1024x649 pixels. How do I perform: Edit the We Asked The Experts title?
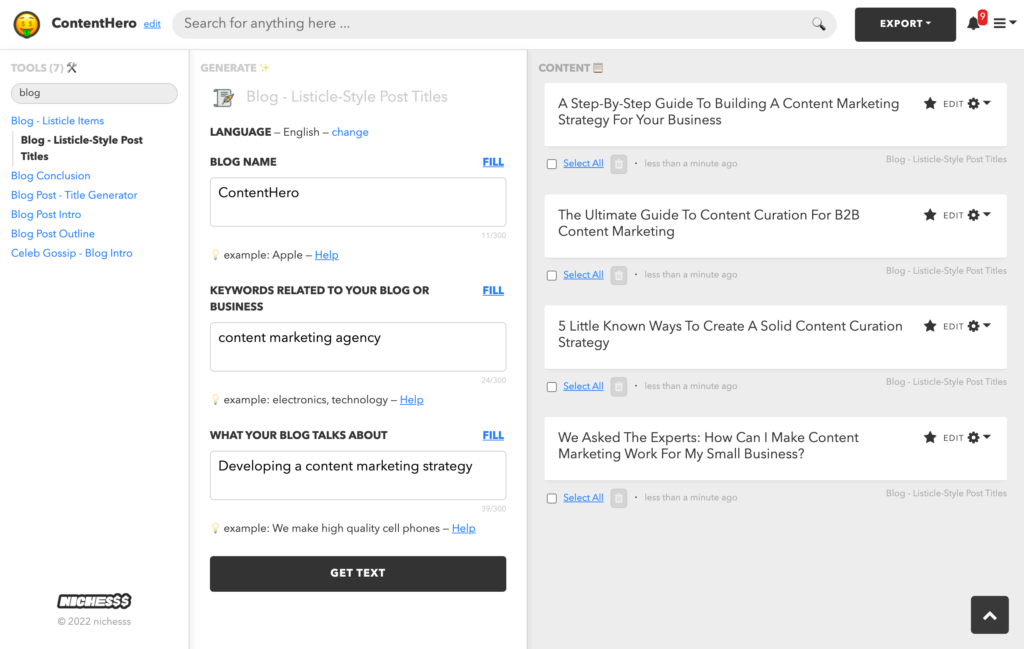pos(953,438)
